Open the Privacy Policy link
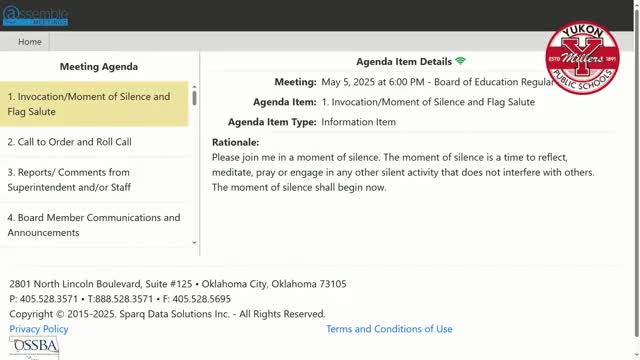Image resolution: width=640 pixels, height=360 pixels. 39,329
